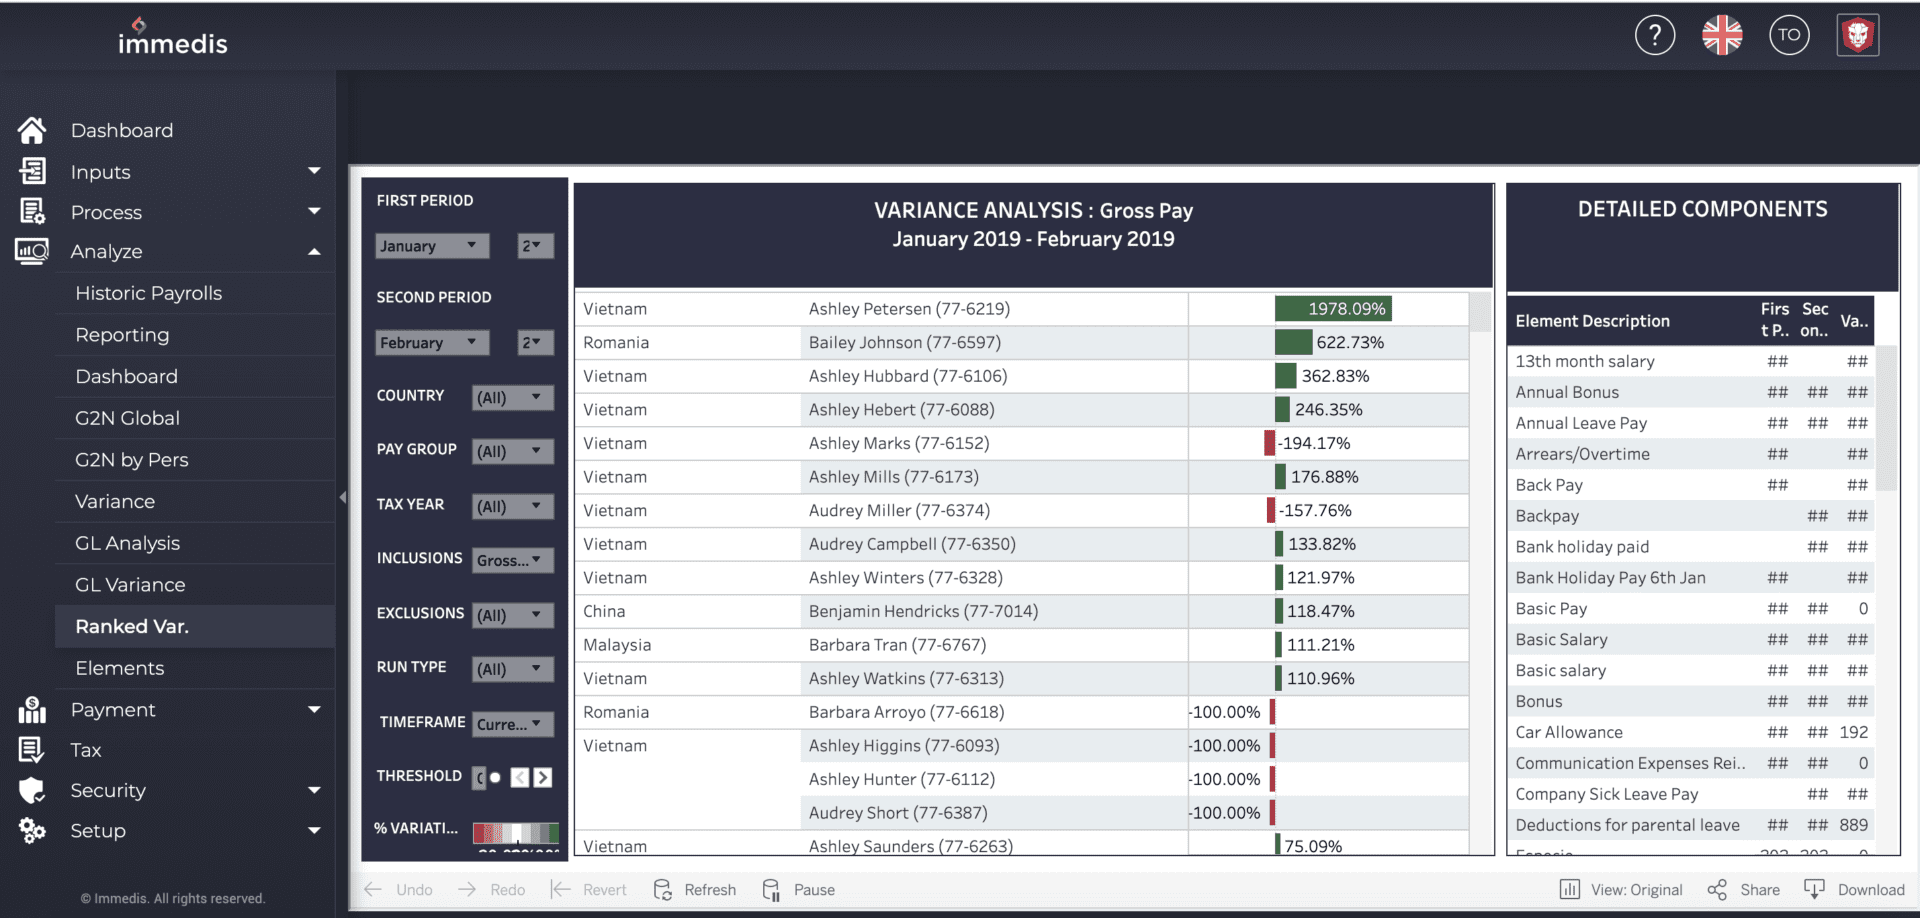
Task: Collapse the Analyze menu section
Action: pyautogui.click(x=314, y=252)
